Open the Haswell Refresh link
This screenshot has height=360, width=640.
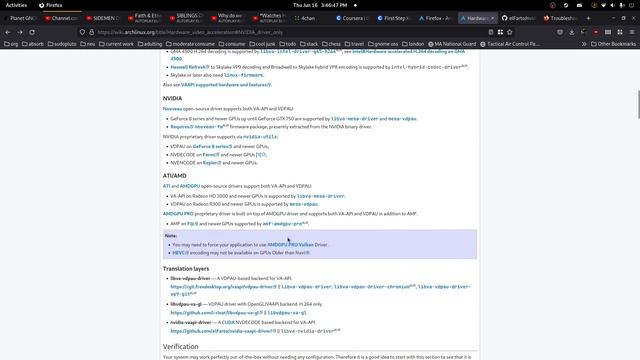(189, 67)
